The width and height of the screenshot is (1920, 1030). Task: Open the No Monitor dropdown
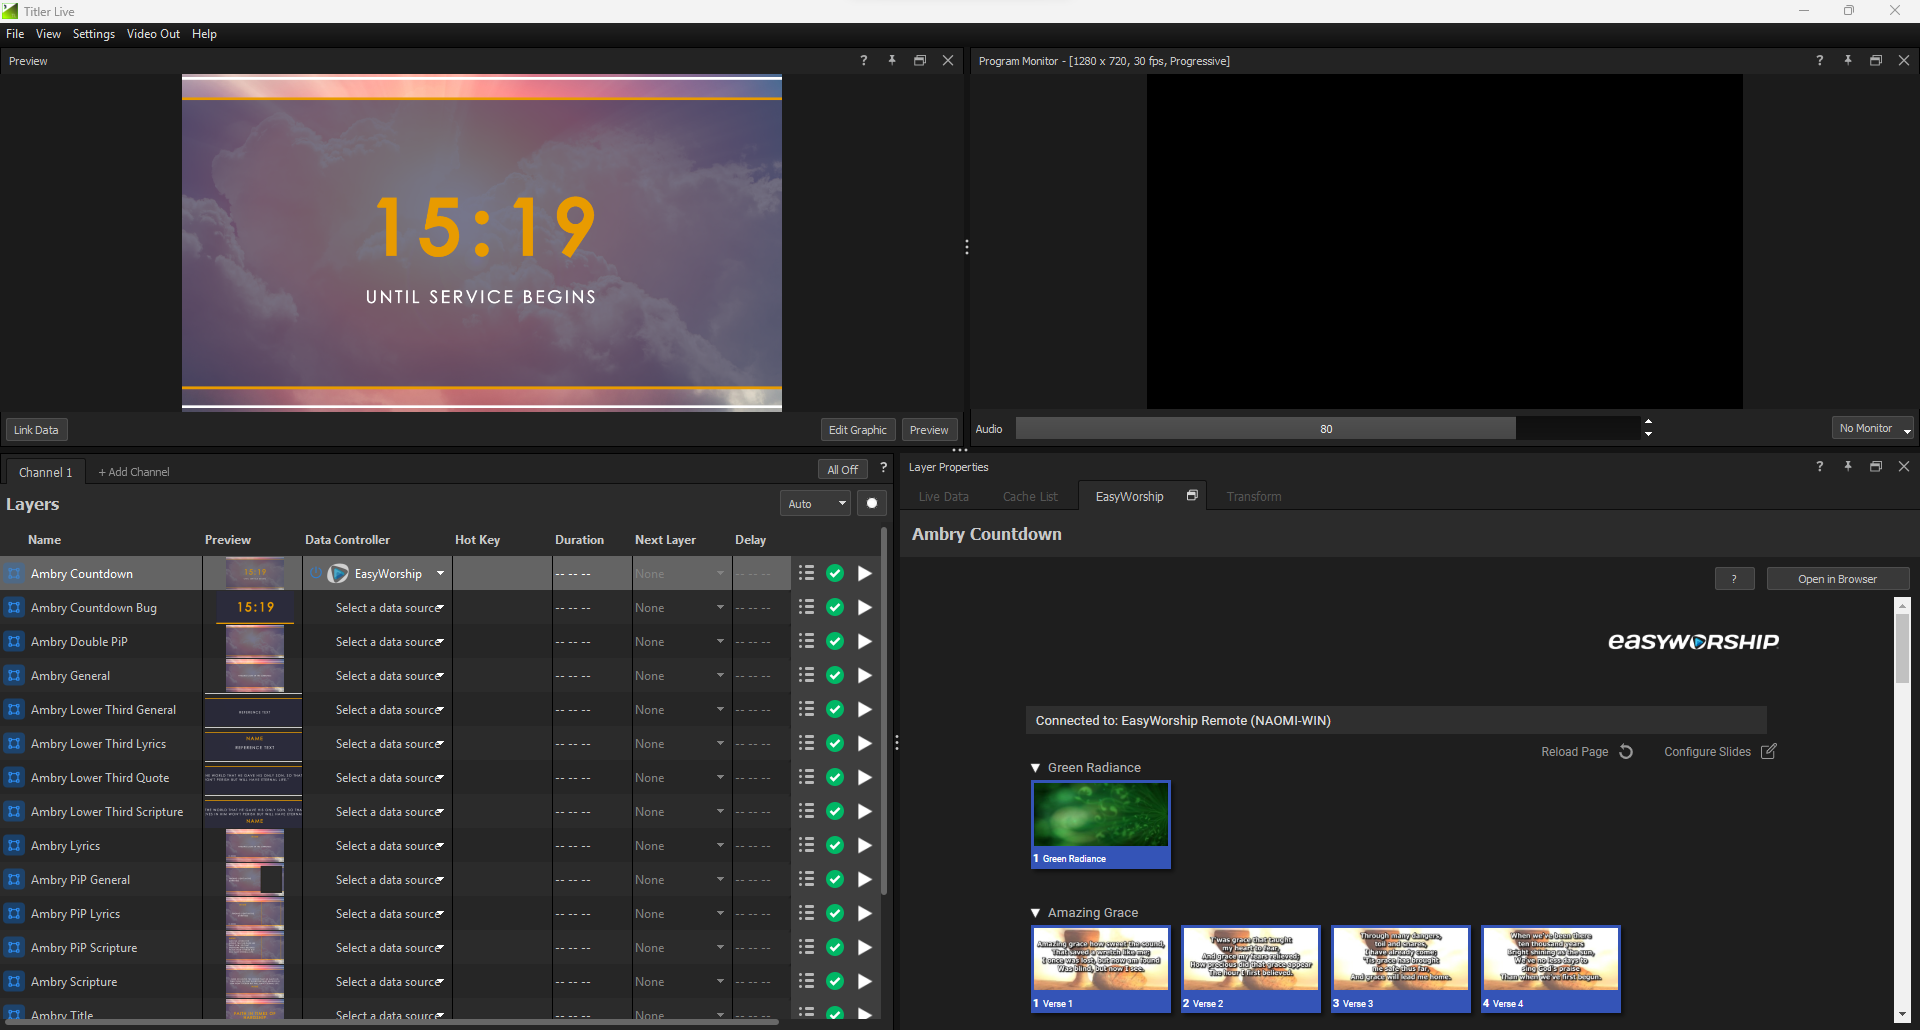coord(1872,429)
